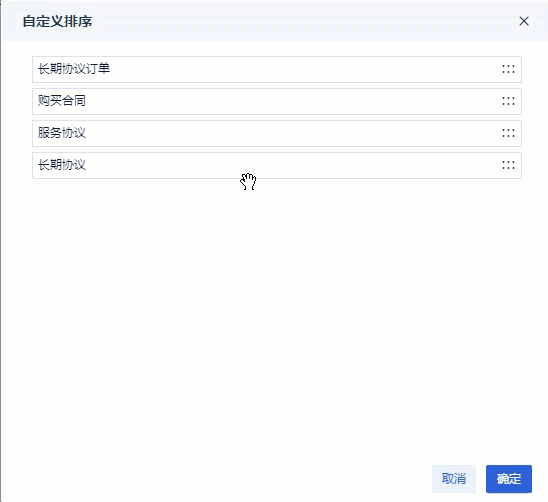Click the 自定义排序 dialog title
Image resolution: width=548 pixels, height=502 pixels.
tap(57, 21)
